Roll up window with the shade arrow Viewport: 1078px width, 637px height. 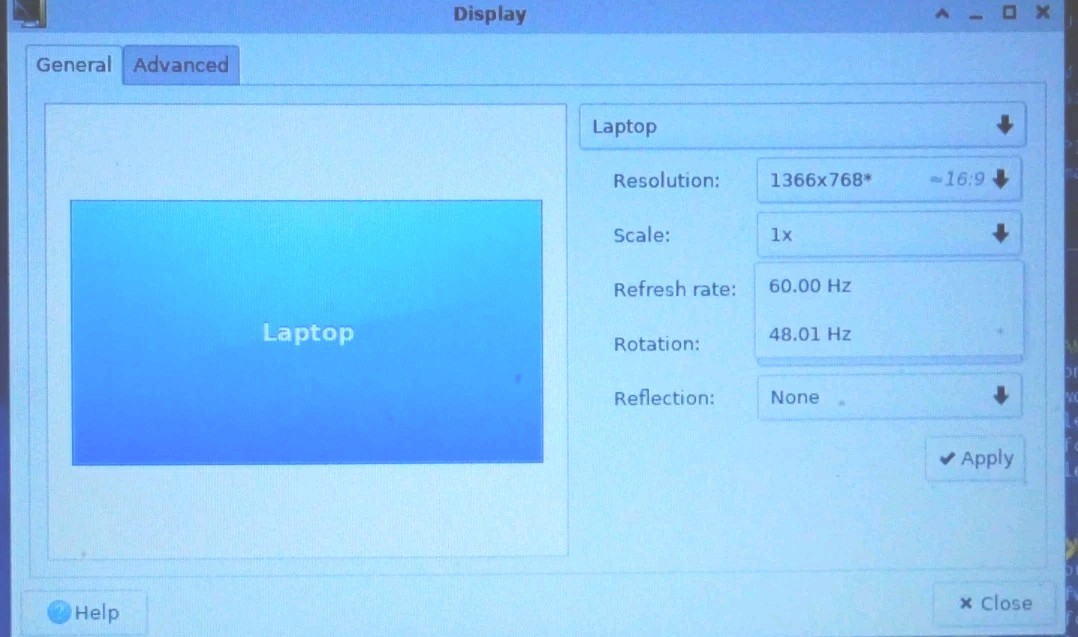(x=942, y=13)
